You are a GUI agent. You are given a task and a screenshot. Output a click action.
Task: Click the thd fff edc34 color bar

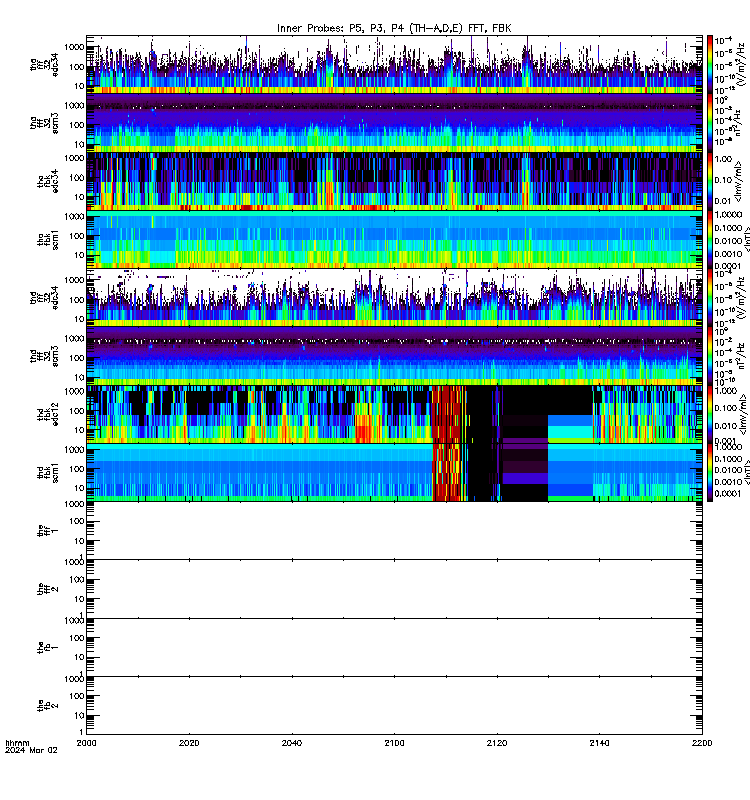(710, 298)
